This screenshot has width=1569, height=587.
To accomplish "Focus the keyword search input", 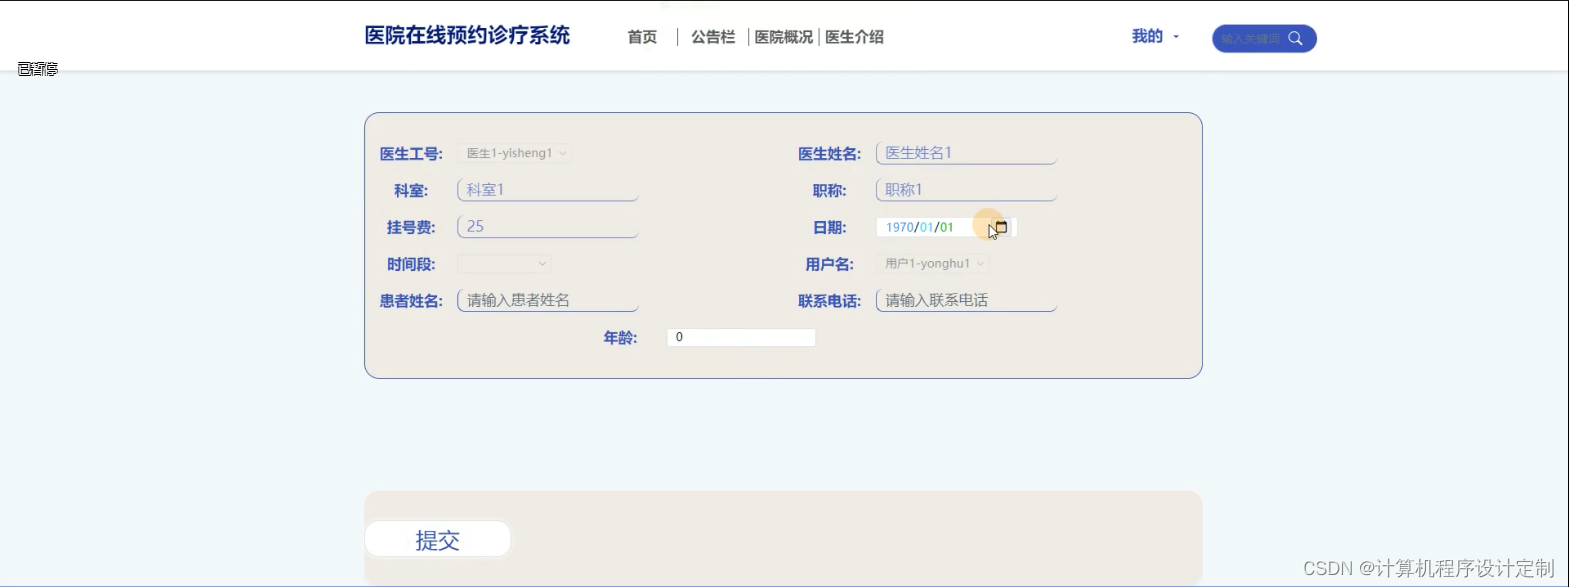I will tap(1250, 38).
